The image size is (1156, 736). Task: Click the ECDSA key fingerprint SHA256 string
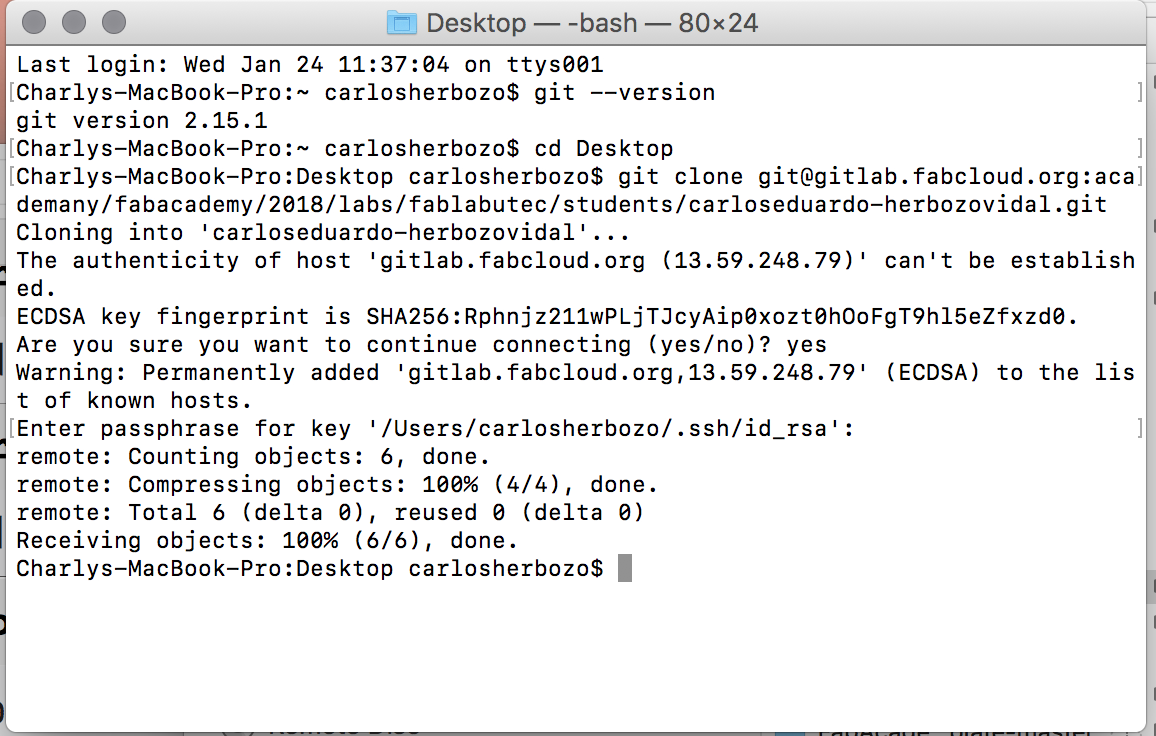click(x=722, y=317)
